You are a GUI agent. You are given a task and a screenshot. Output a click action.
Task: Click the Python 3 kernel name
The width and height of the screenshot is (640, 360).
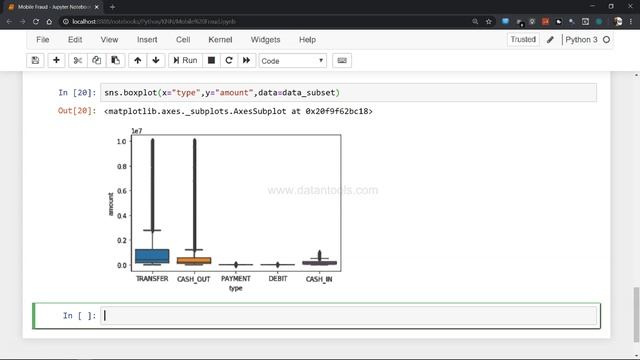point(581,40)
